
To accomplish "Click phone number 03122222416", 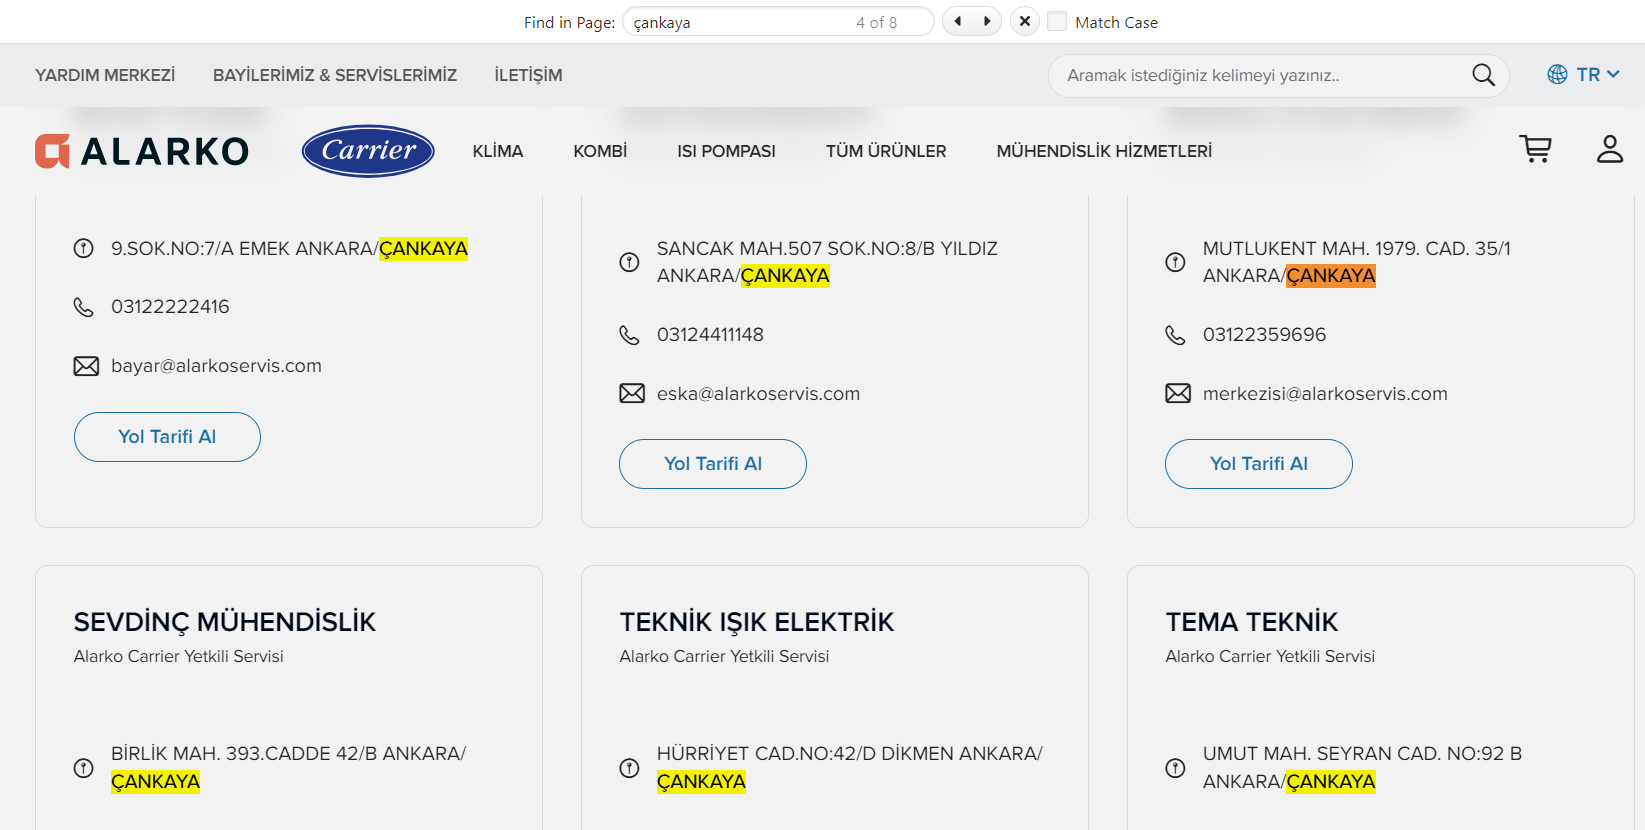I will (170, 307).
